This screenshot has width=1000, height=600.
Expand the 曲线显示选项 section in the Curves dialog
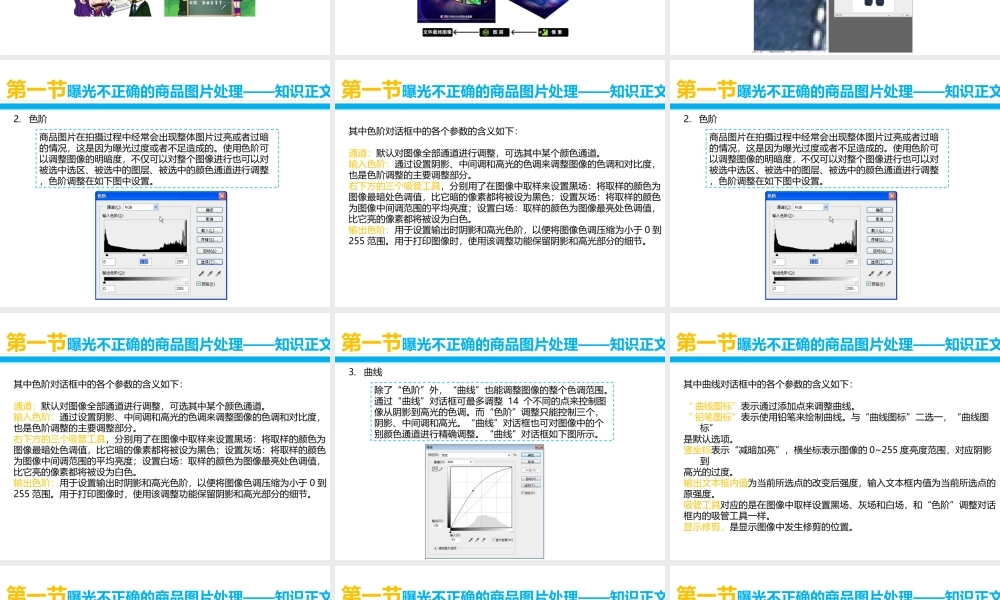[x=436, y=548]
